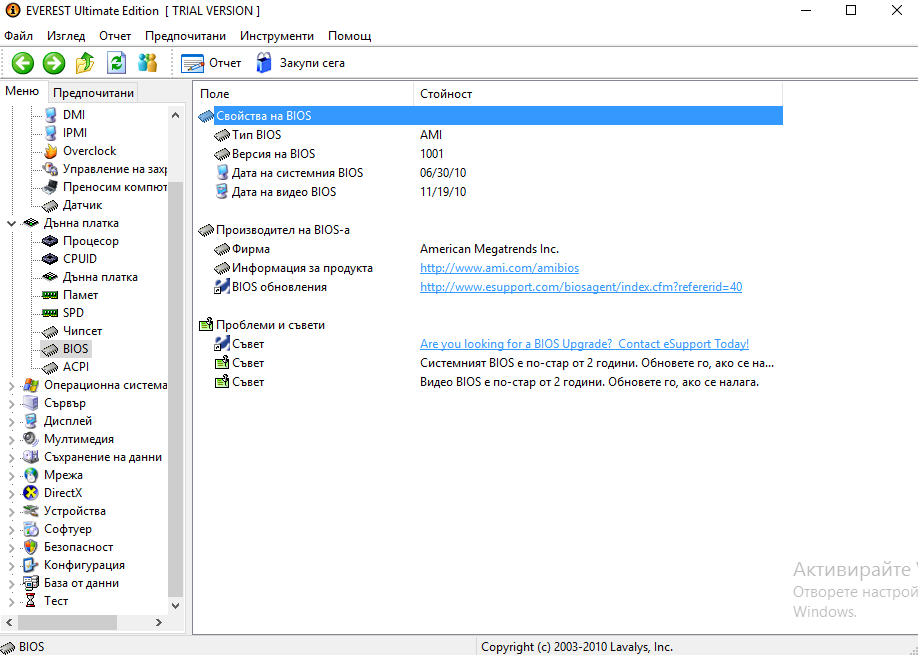This screenshot has height=655, width=918.
Task: Click the Поле column header
Action: (304, 94)
